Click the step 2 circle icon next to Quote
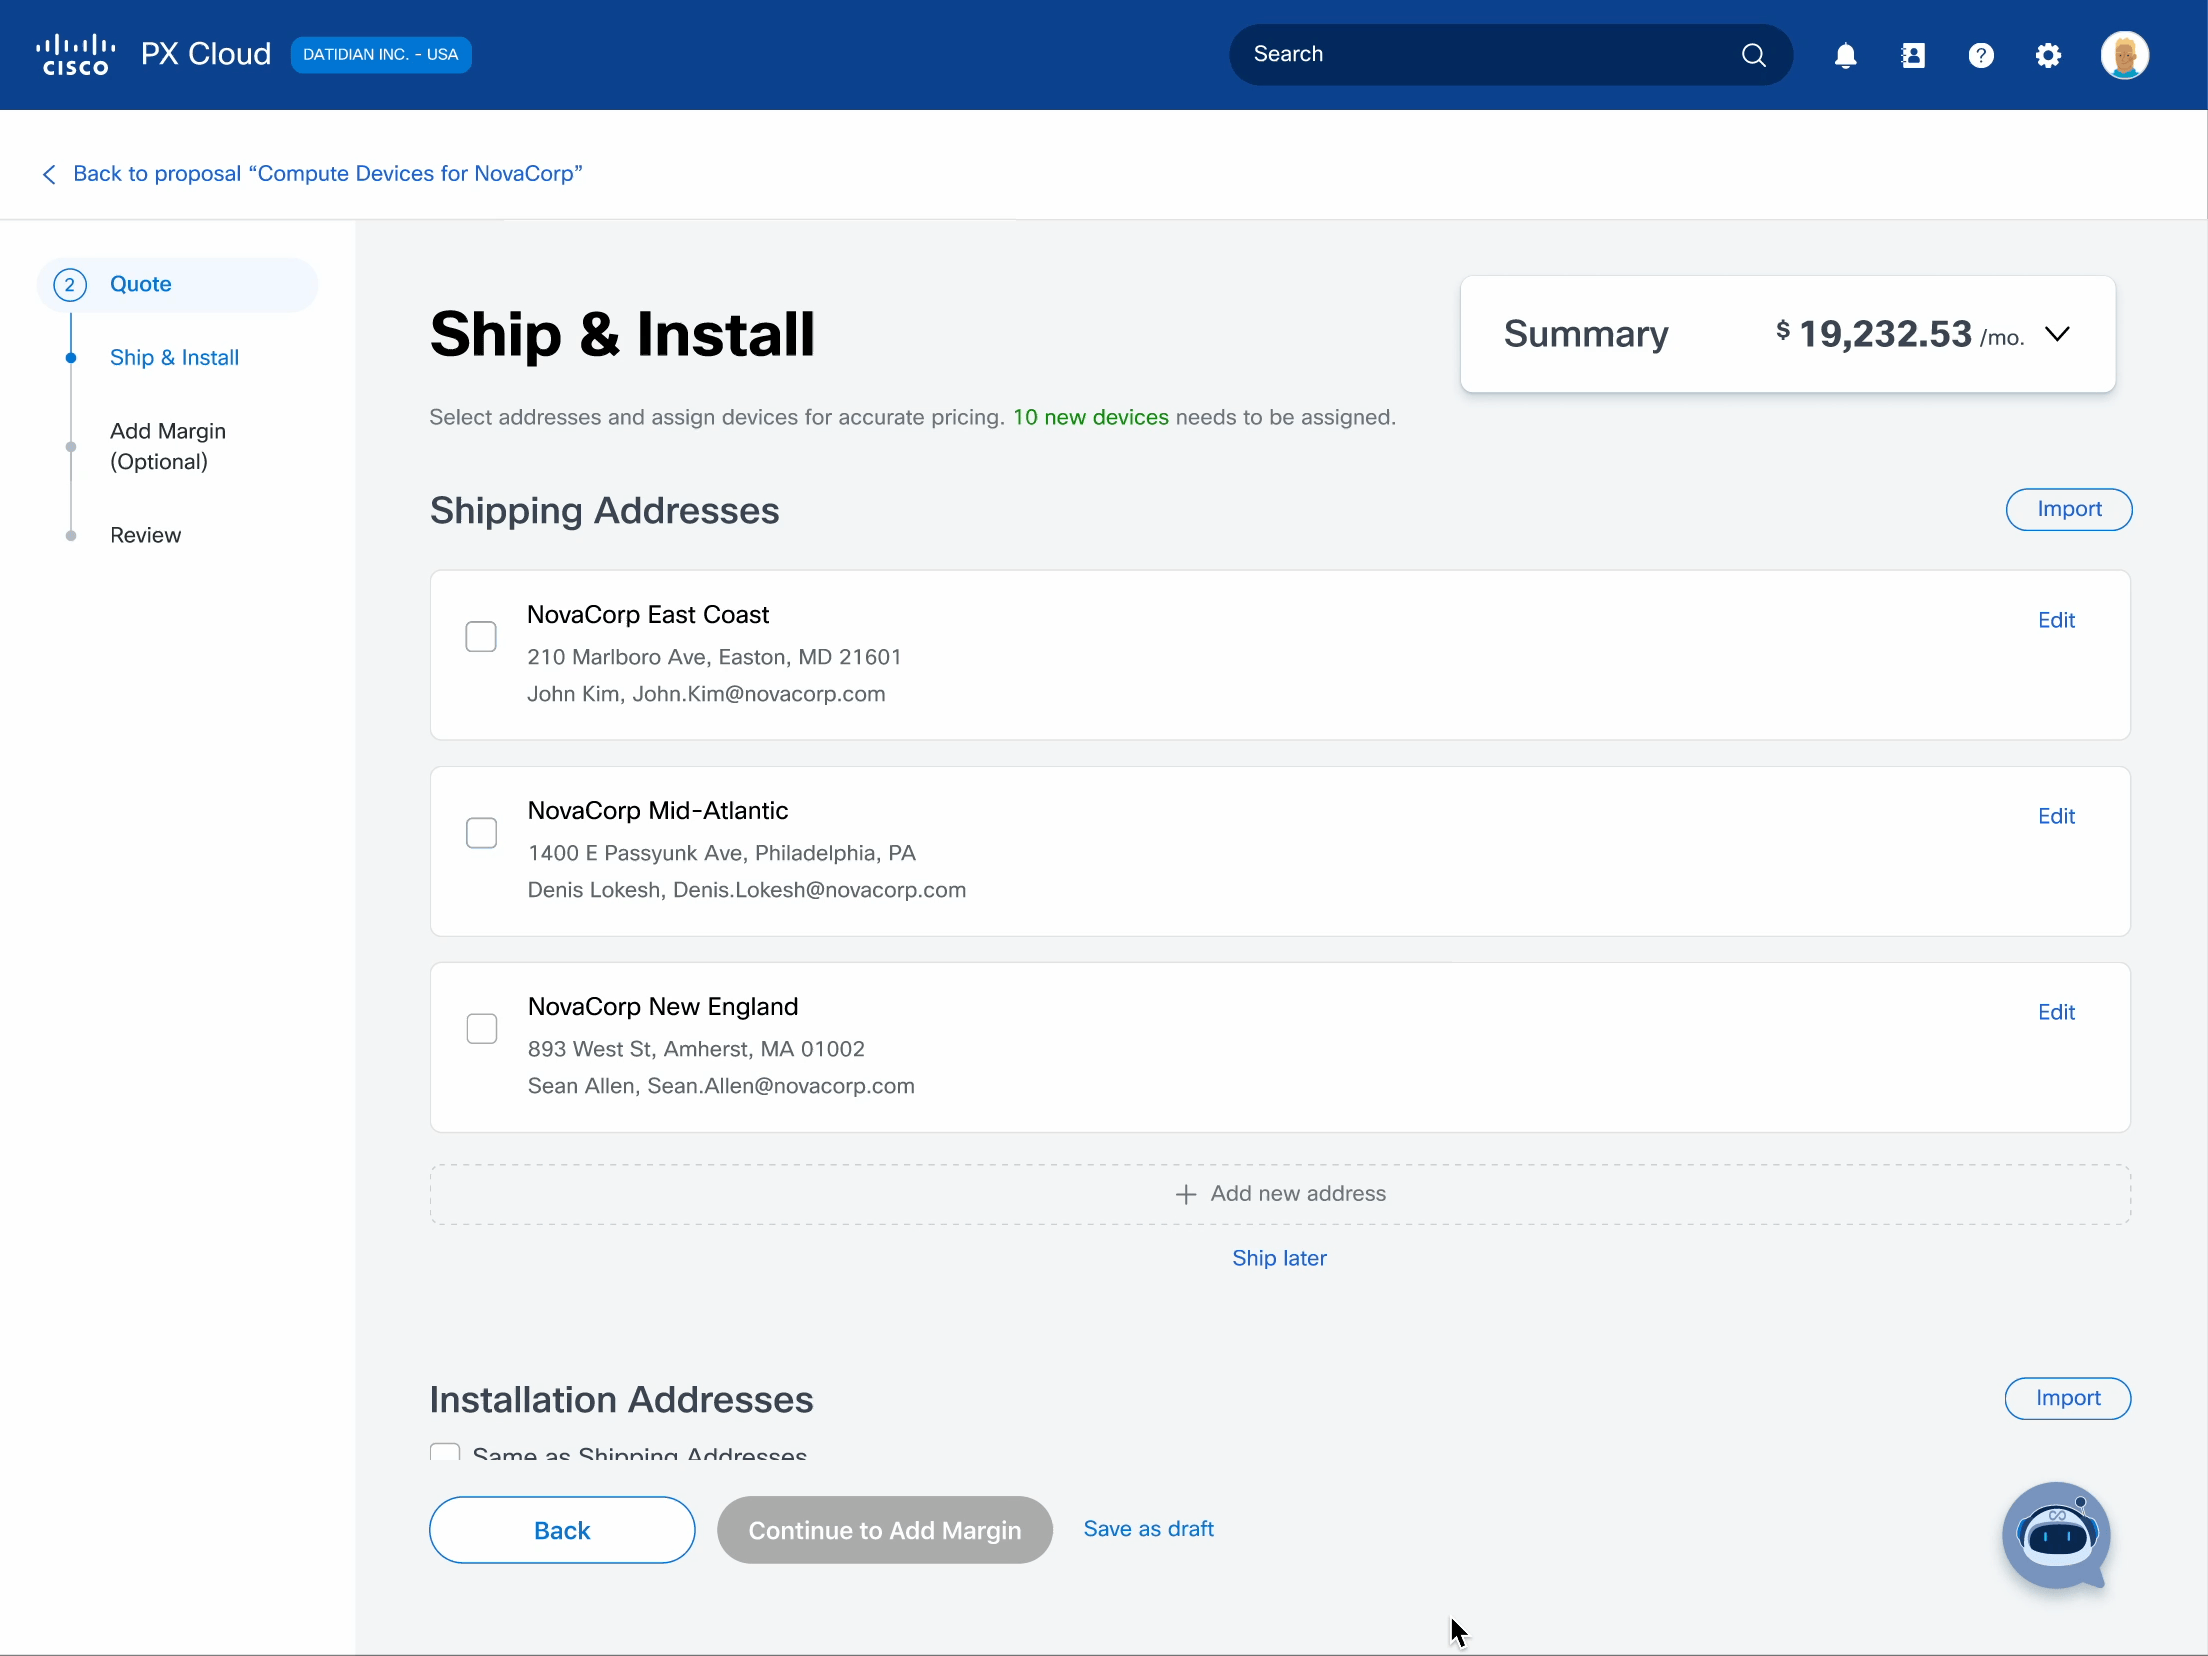2208x1656 pixels. pyautogui.click(x=70, y=285)
